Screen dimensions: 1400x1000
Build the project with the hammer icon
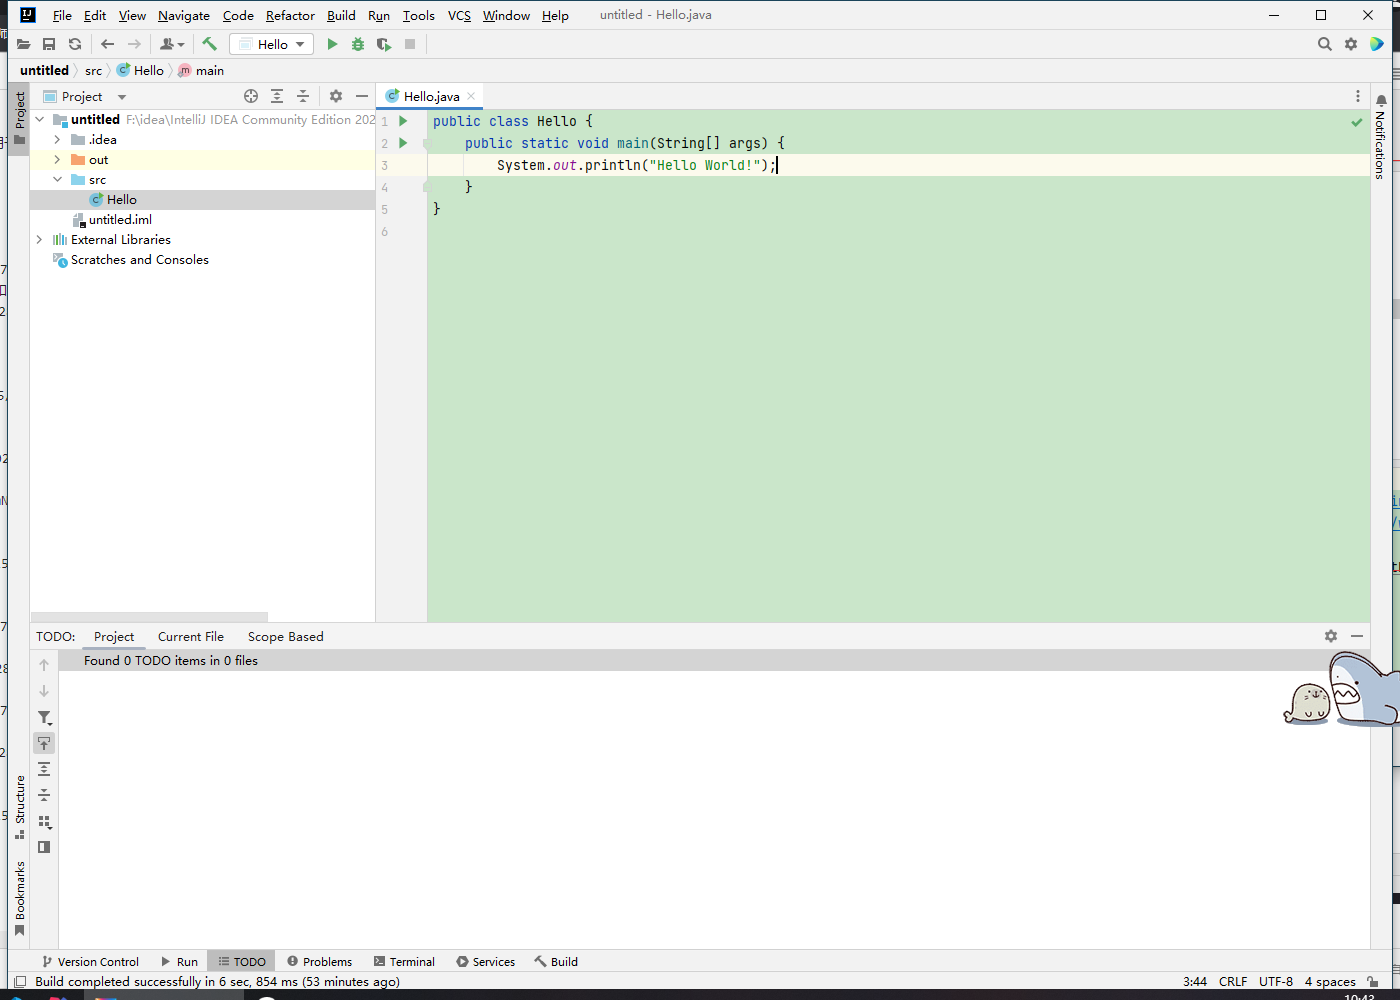tap(209, 44)
